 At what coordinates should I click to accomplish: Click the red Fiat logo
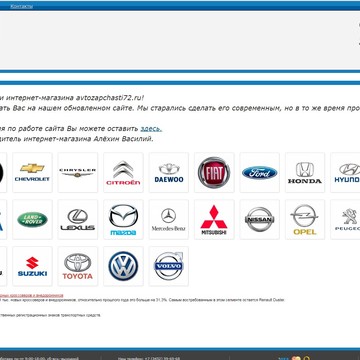tap(214, 172)
